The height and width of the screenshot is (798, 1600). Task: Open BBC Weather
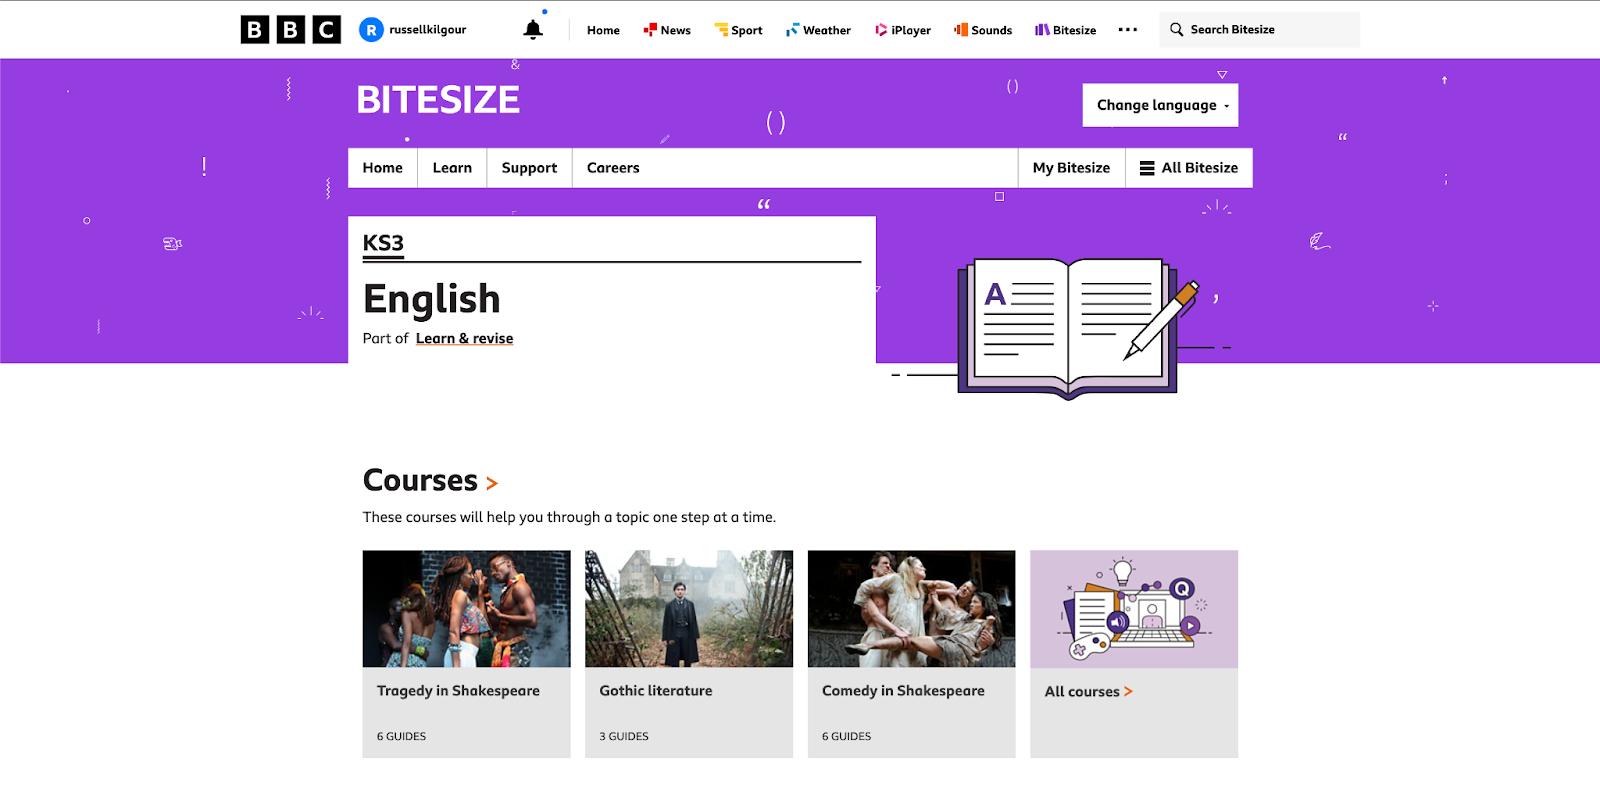[818, 30]
